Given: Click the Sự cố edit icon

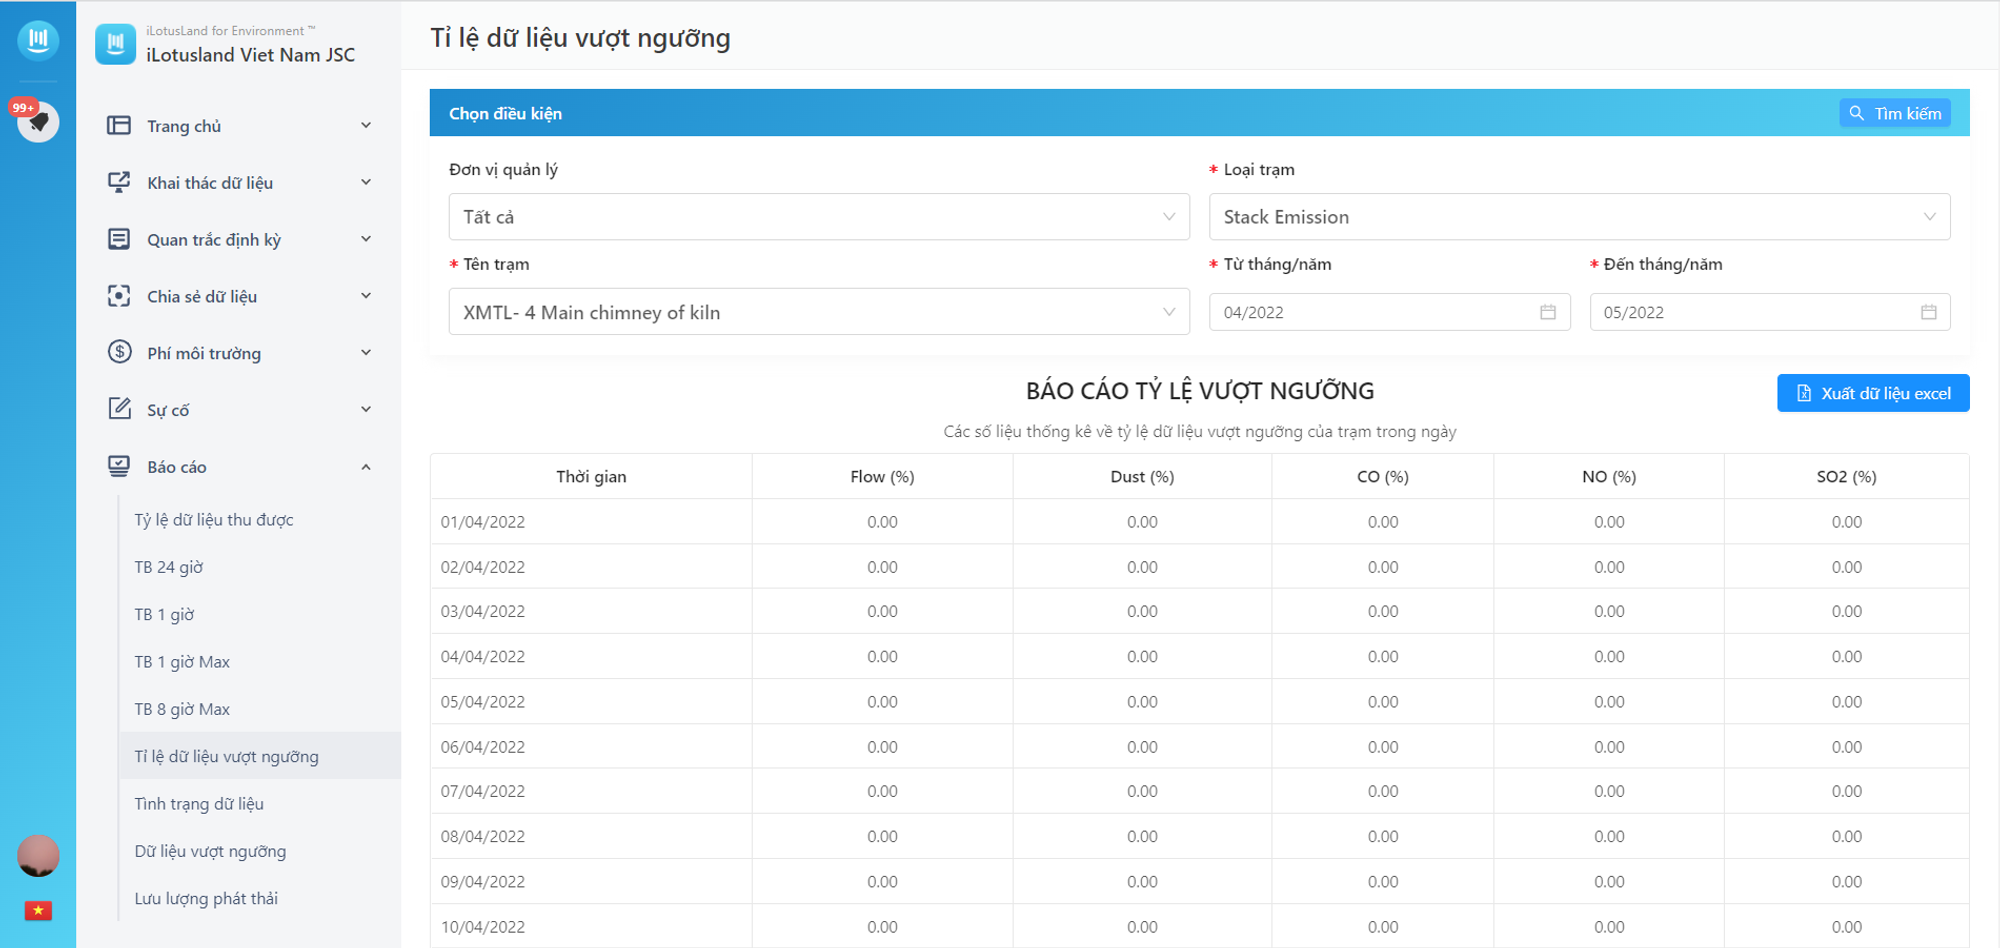Looking at the screenshot, I should [x=119, y=409].
